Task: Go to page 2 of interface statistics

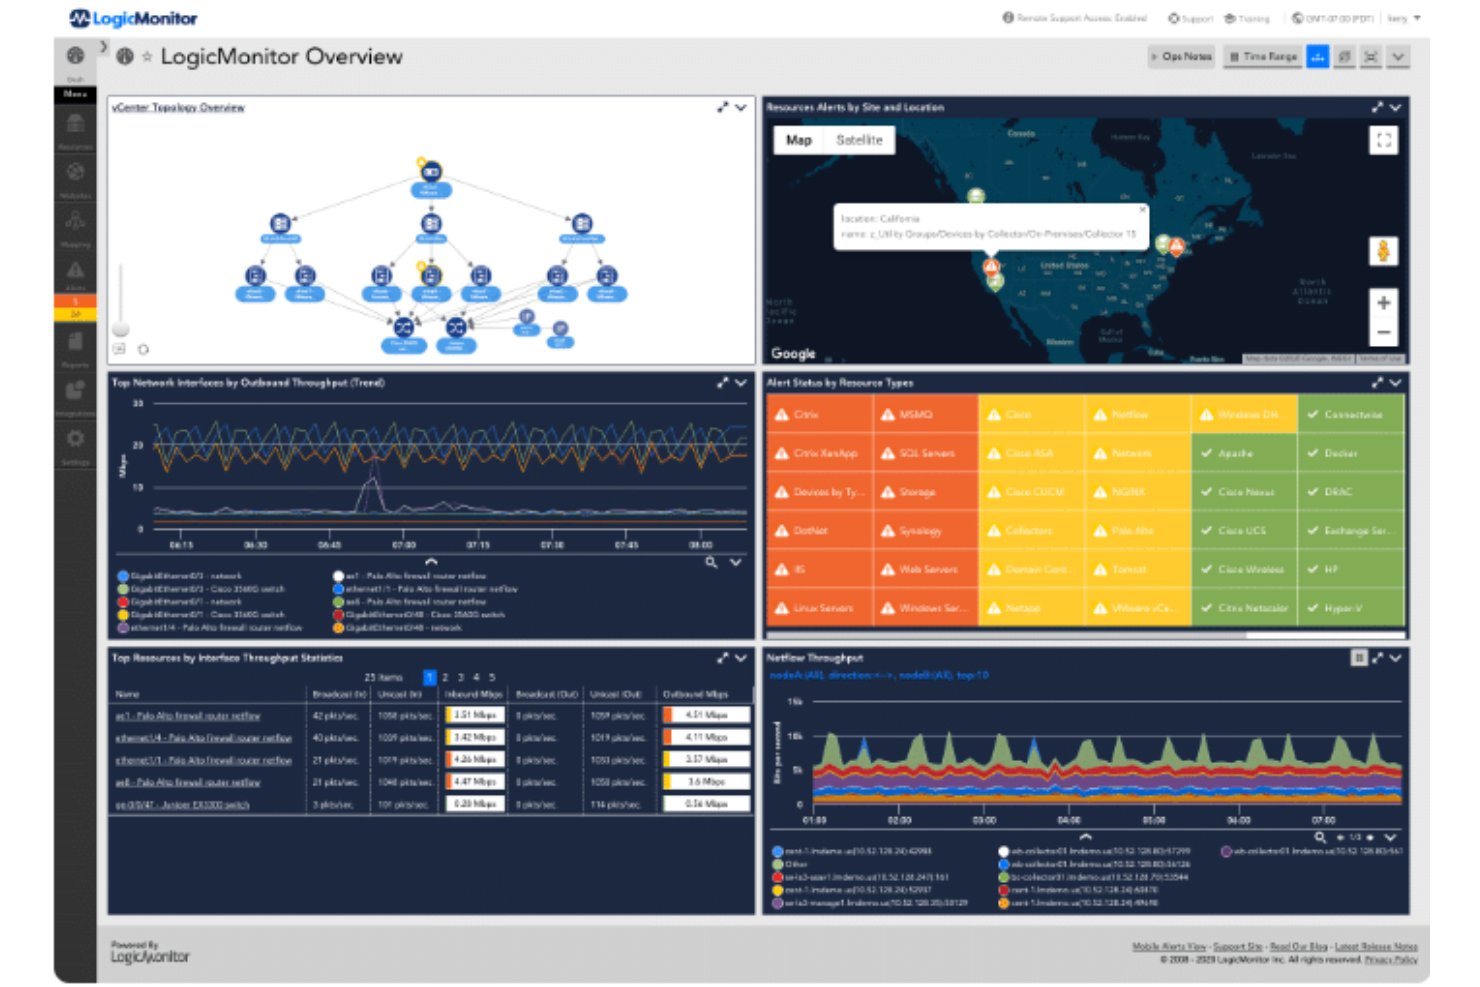Action: click(445, 677)
